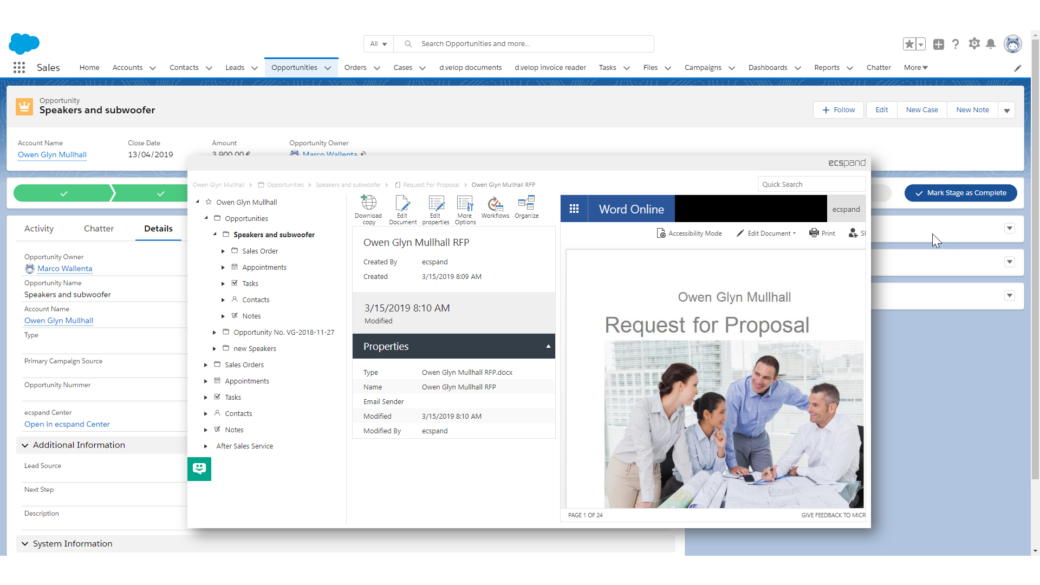Viewport: 1040px width, 585px height.
Task: Open Owen Glyn Mullhall account link in header
Action: pos(52,155)
